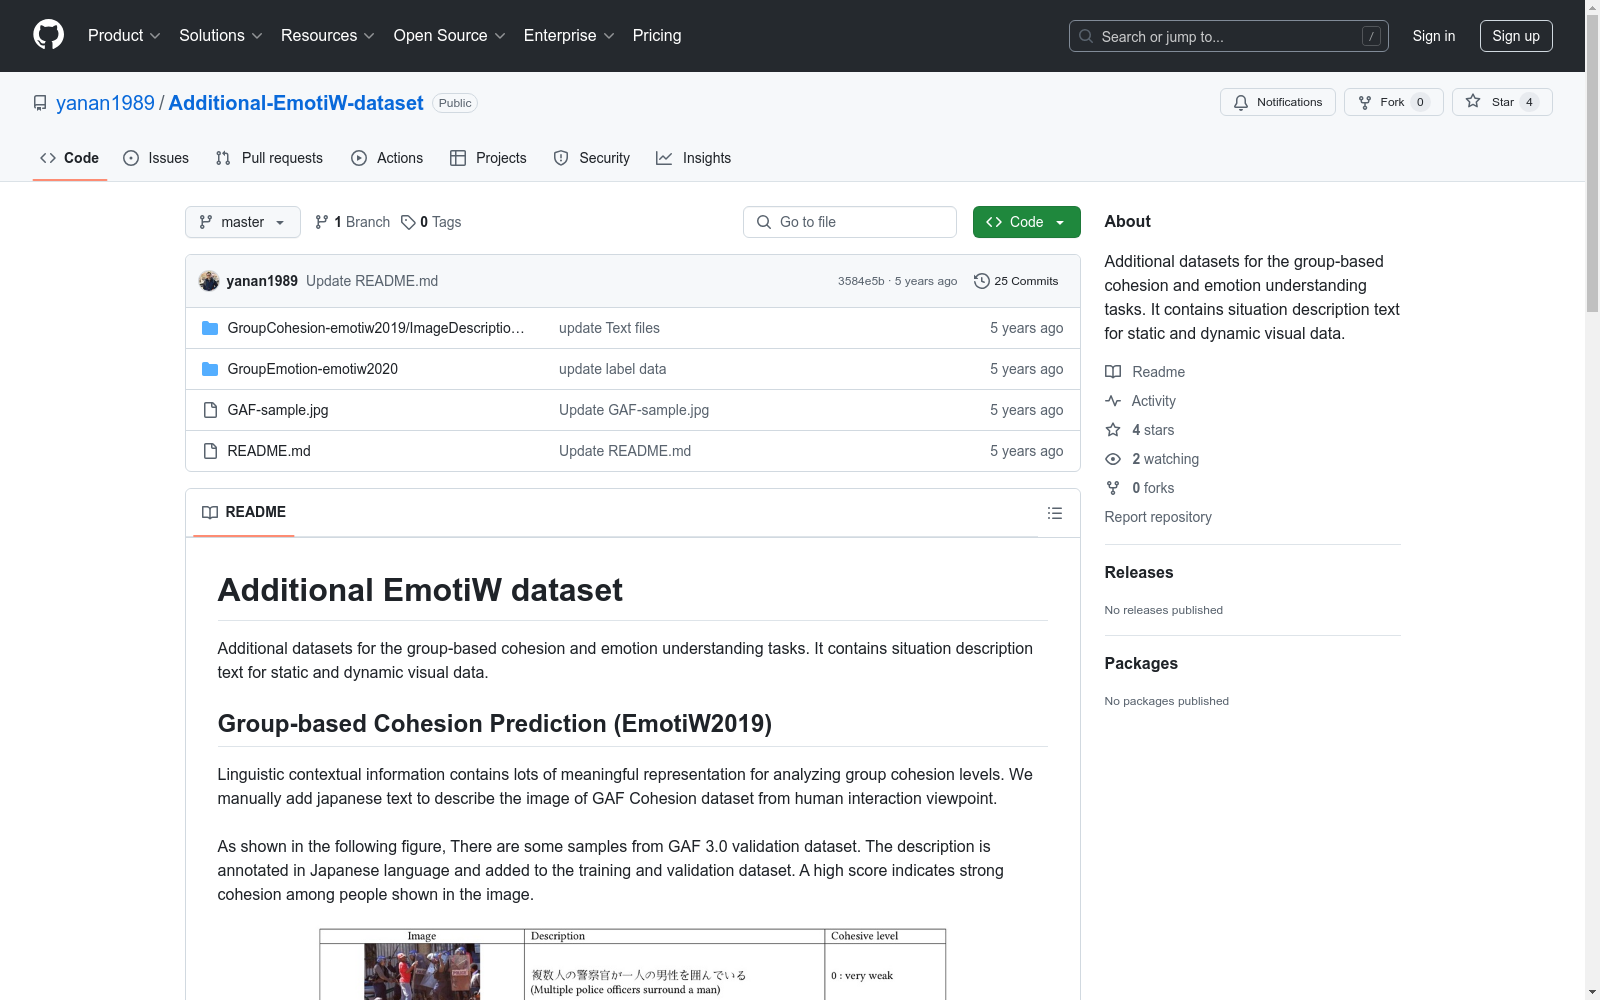Click the Activity pulse icon in sidebar
The width and height of the screenshot is (1600, 1000).
1113,401
